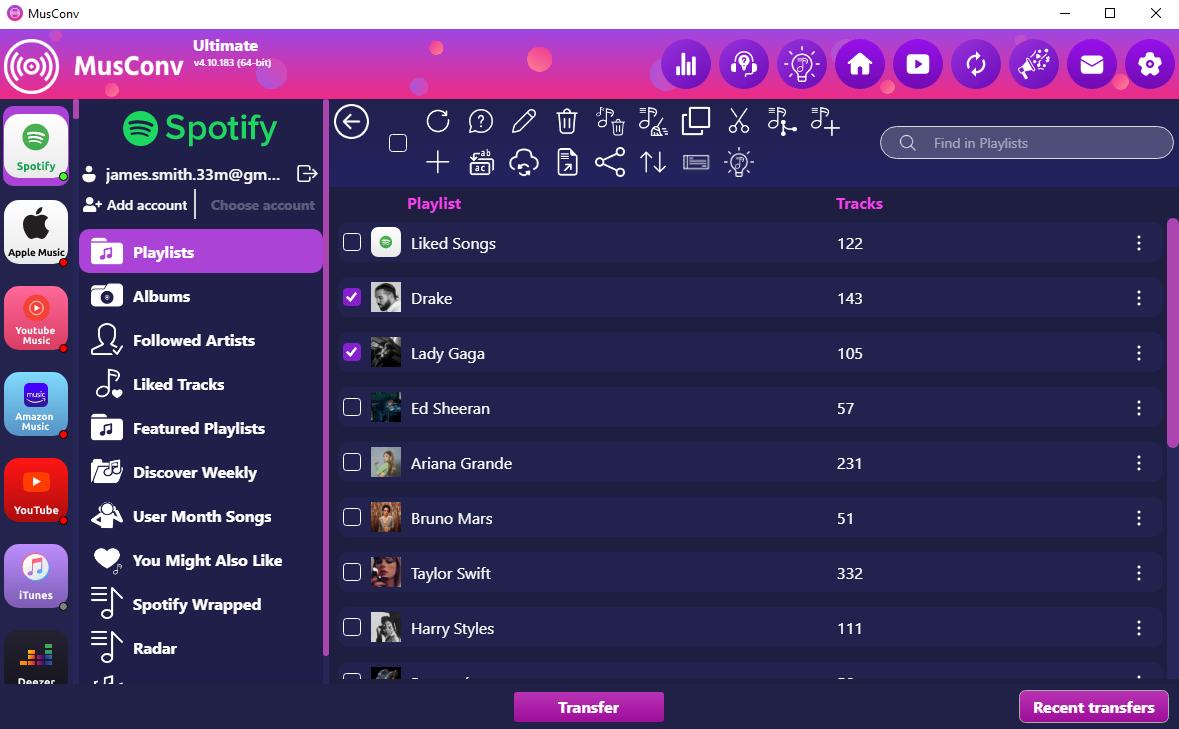Click the header sync arrows icon

976,65
